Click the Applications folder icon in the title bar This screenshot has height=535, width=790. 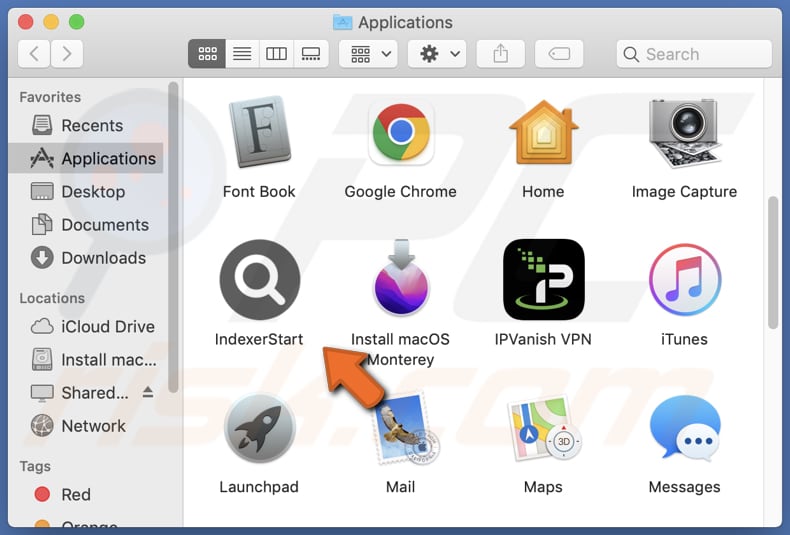[343, 22]
